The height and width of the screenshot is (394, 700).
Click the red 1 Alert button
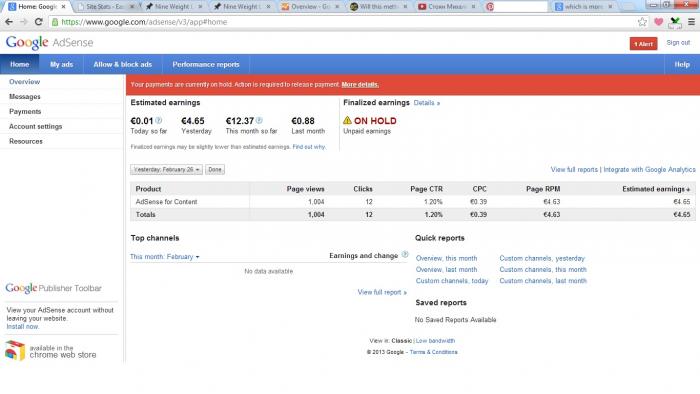[x=643, y=44]
